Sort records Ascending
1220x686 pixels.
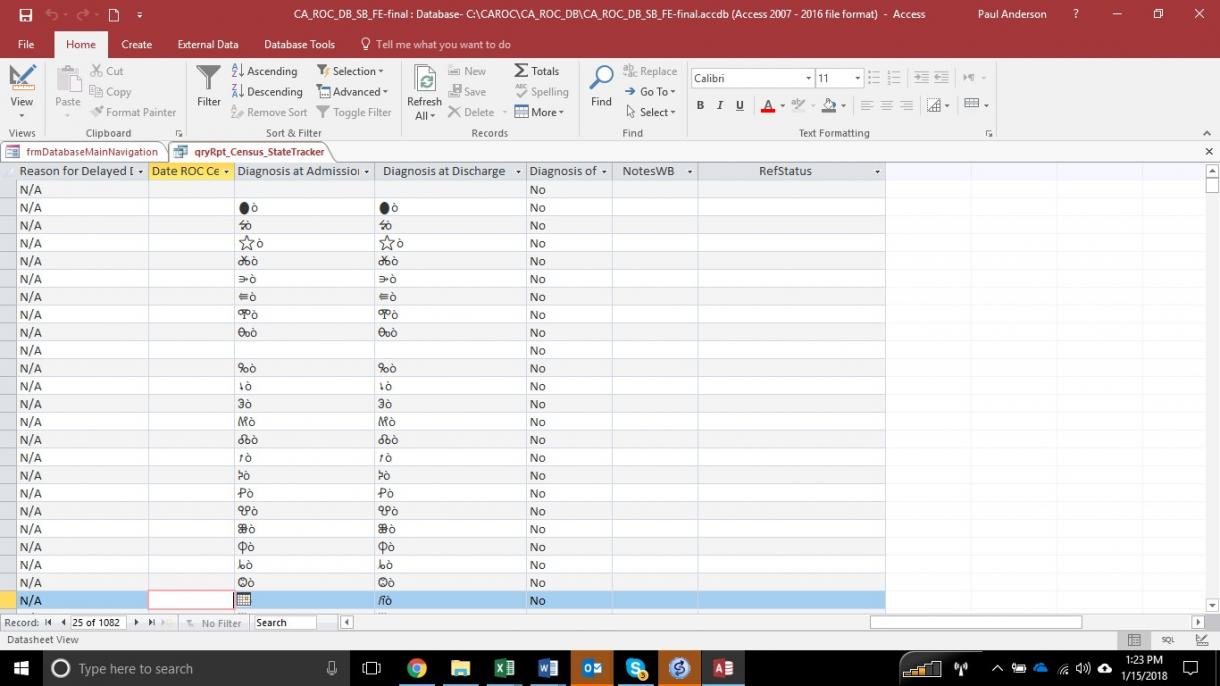(264, 71)
